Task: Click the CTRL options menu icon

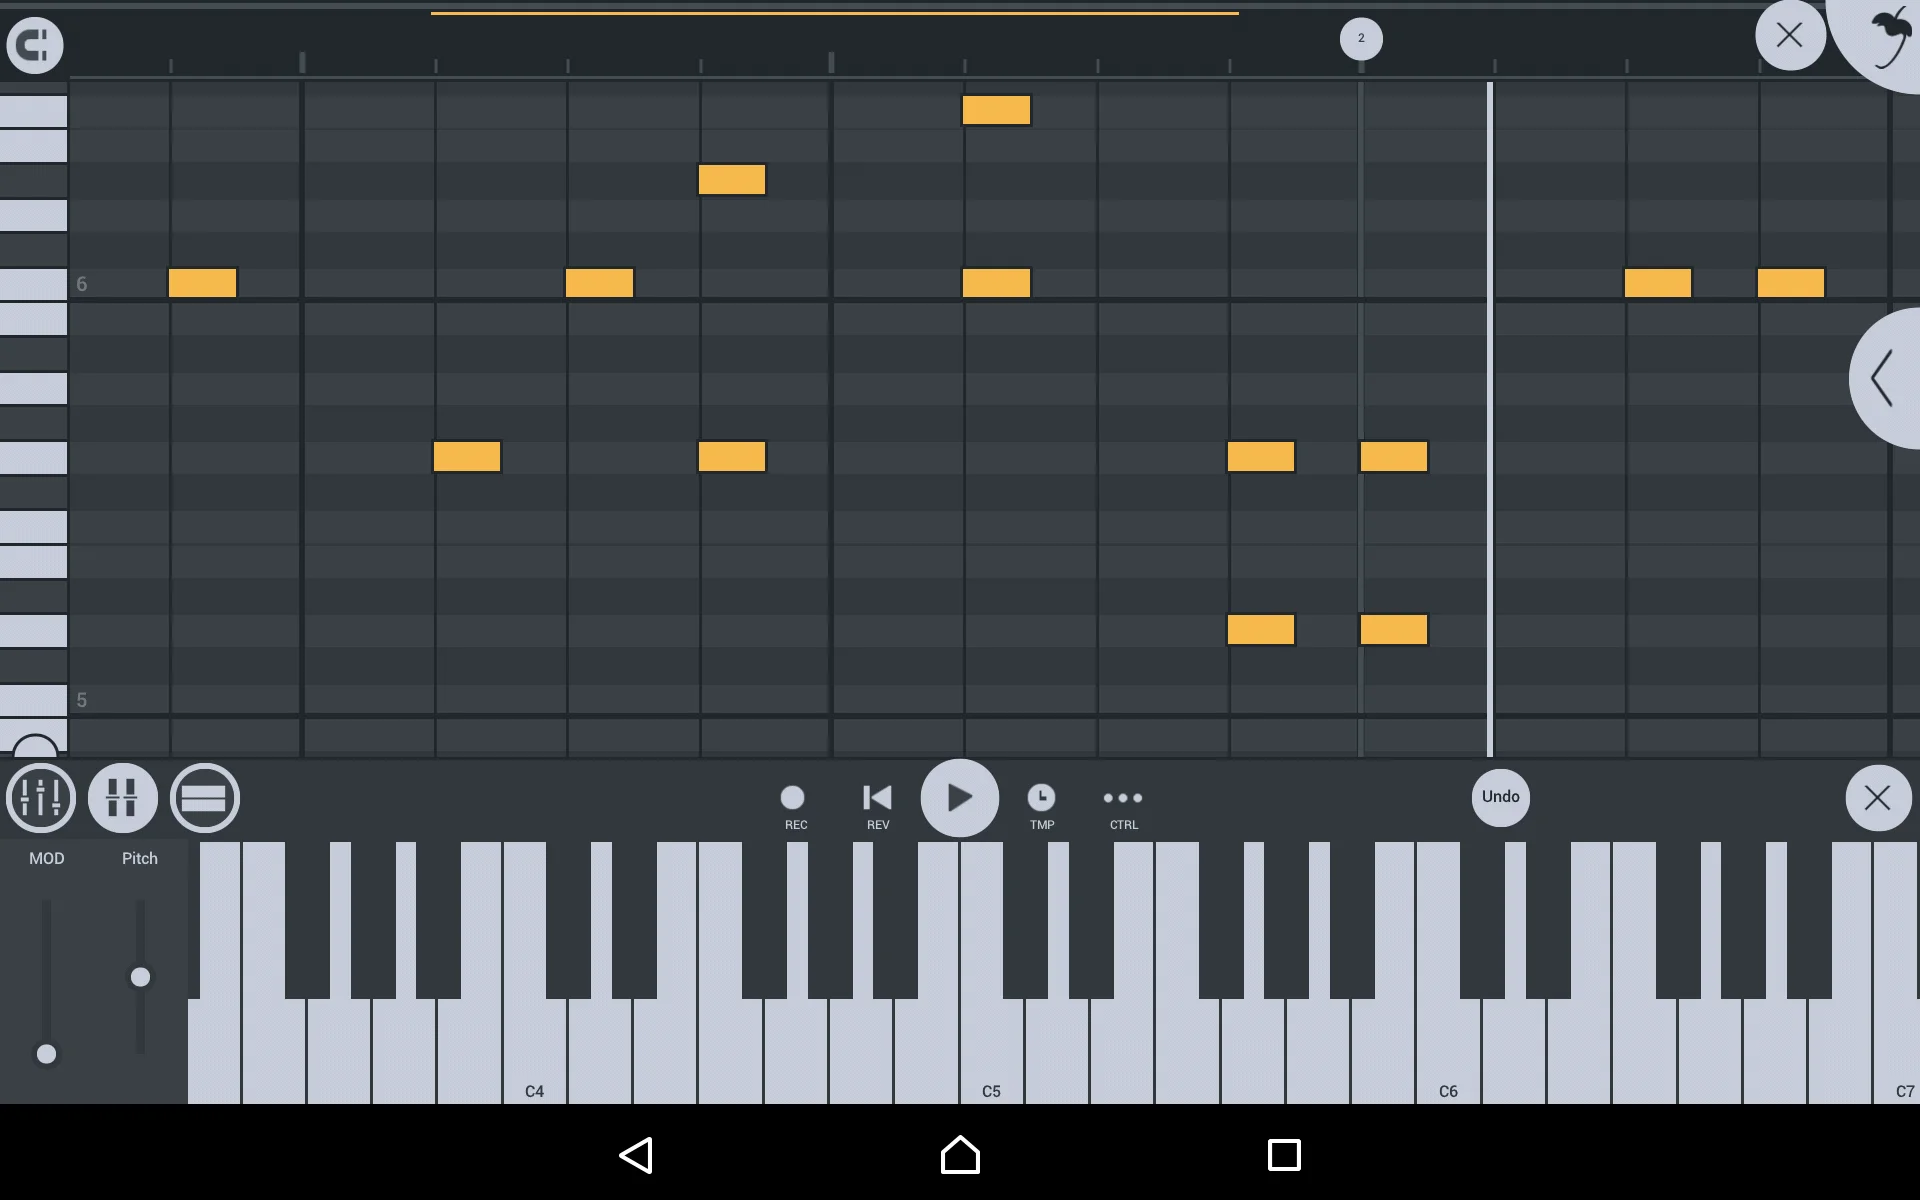Action: pos(1122,798)
